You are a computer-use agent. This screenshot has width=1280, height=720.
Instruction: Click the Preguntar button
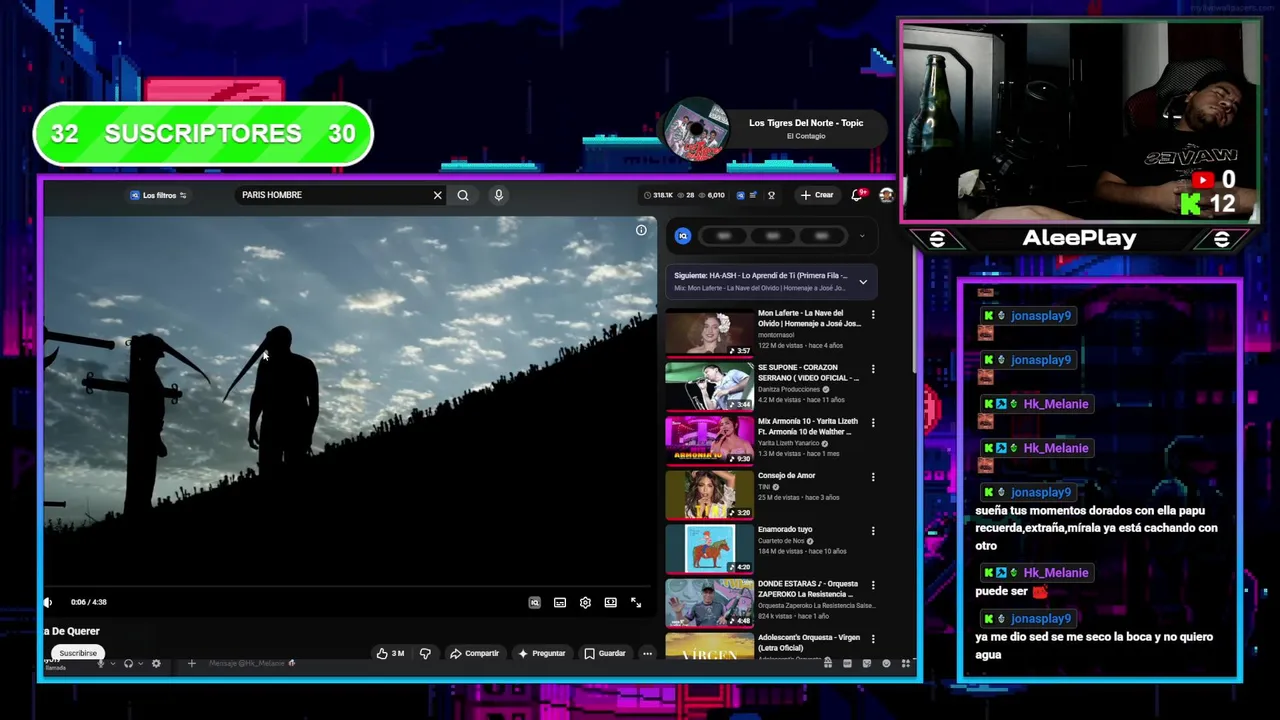pyautogui.click(x=541, y=654)
